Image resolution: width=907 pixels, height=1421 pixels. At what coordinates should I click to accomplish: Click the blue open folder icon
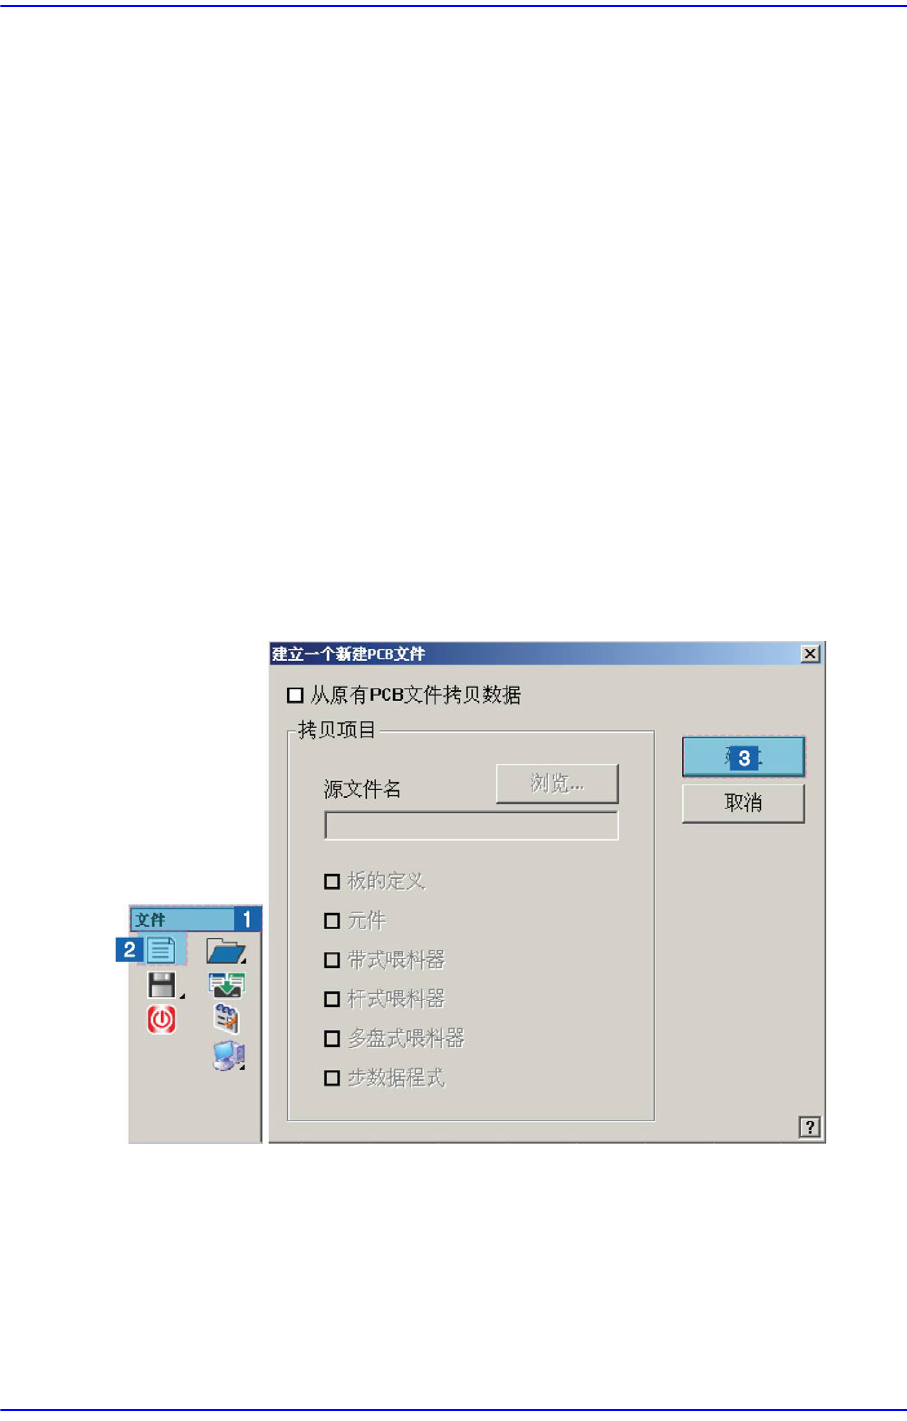pos(226,950)
